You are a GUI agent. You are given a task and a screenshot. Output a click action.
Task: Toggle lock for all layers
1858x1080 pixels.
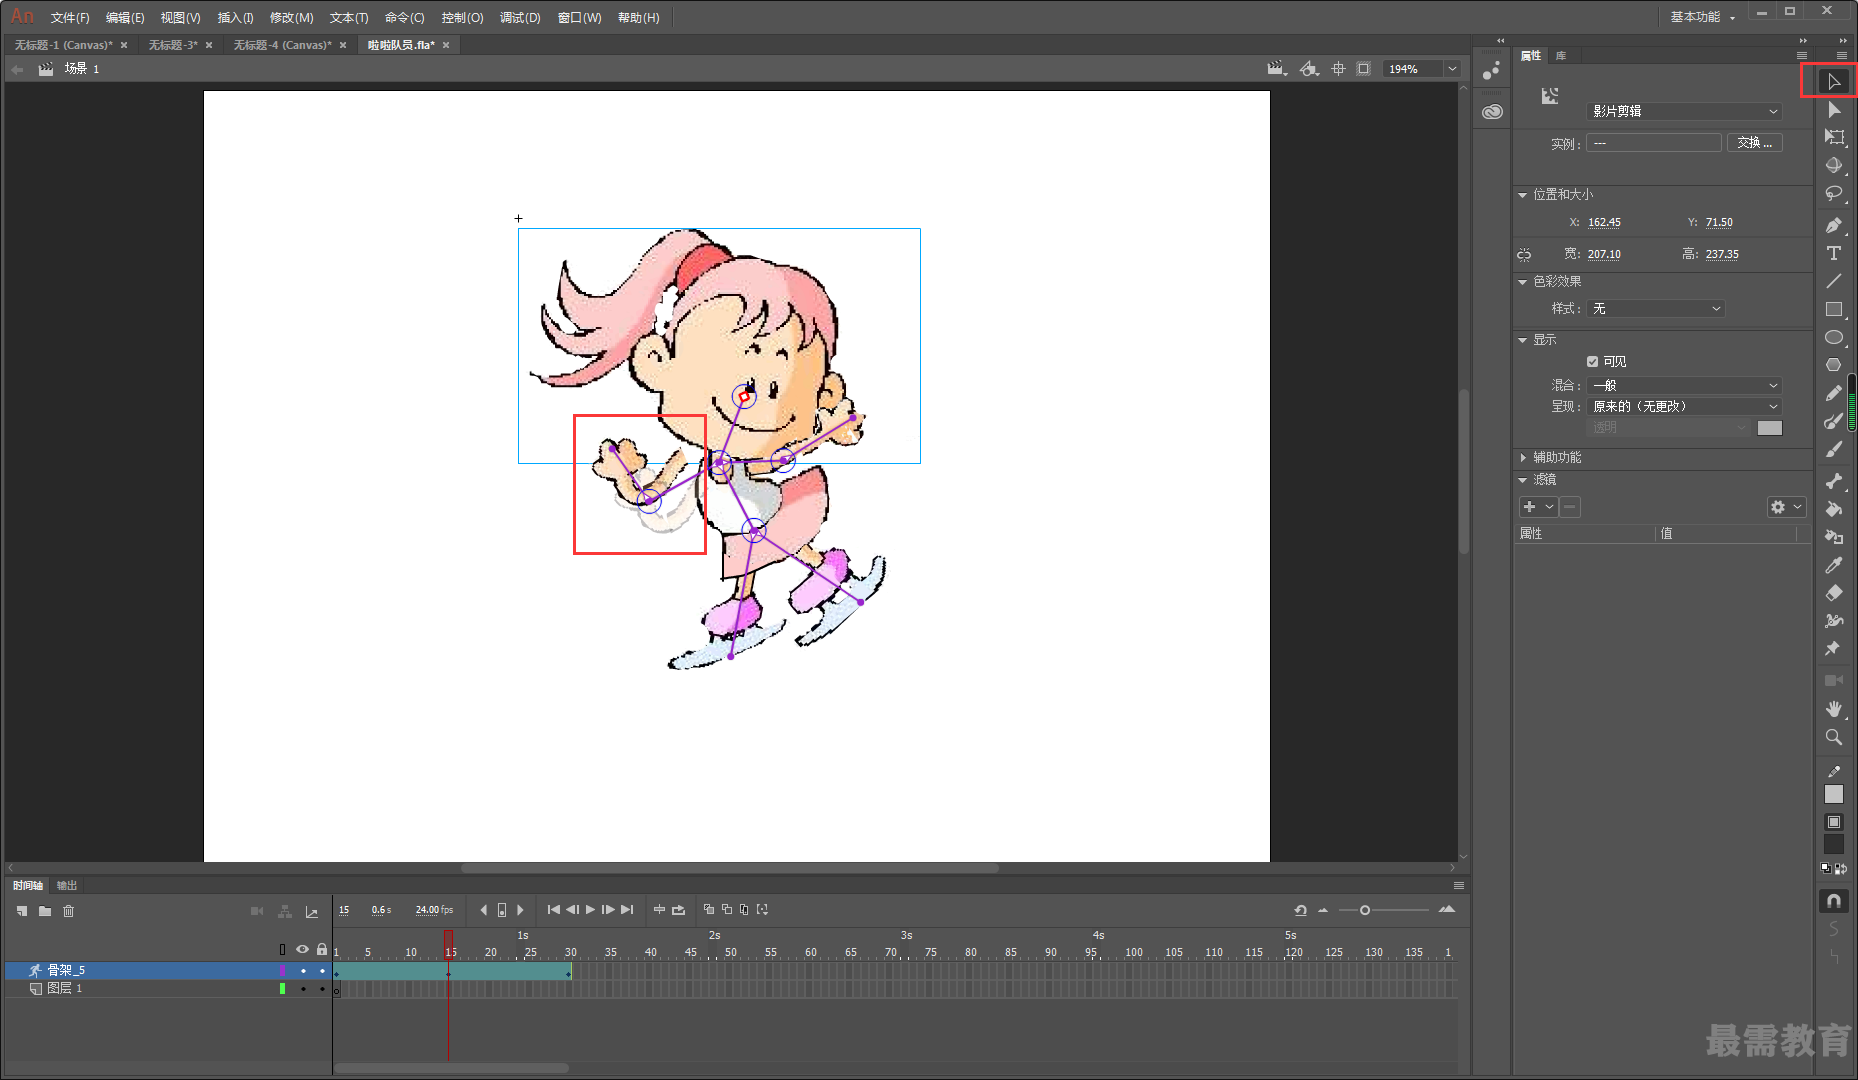pos(322,949)
